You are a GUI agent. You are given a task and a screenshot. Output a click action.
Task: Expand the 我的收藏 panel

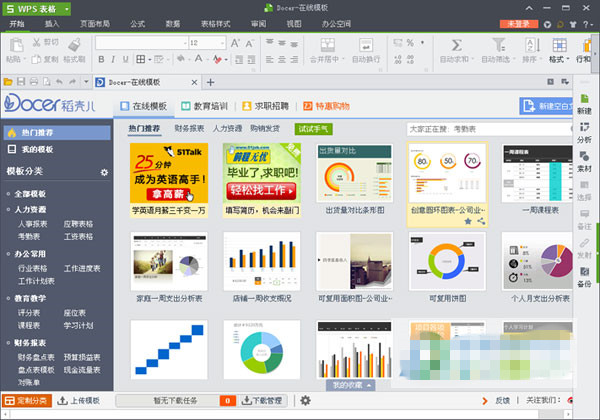352,384
